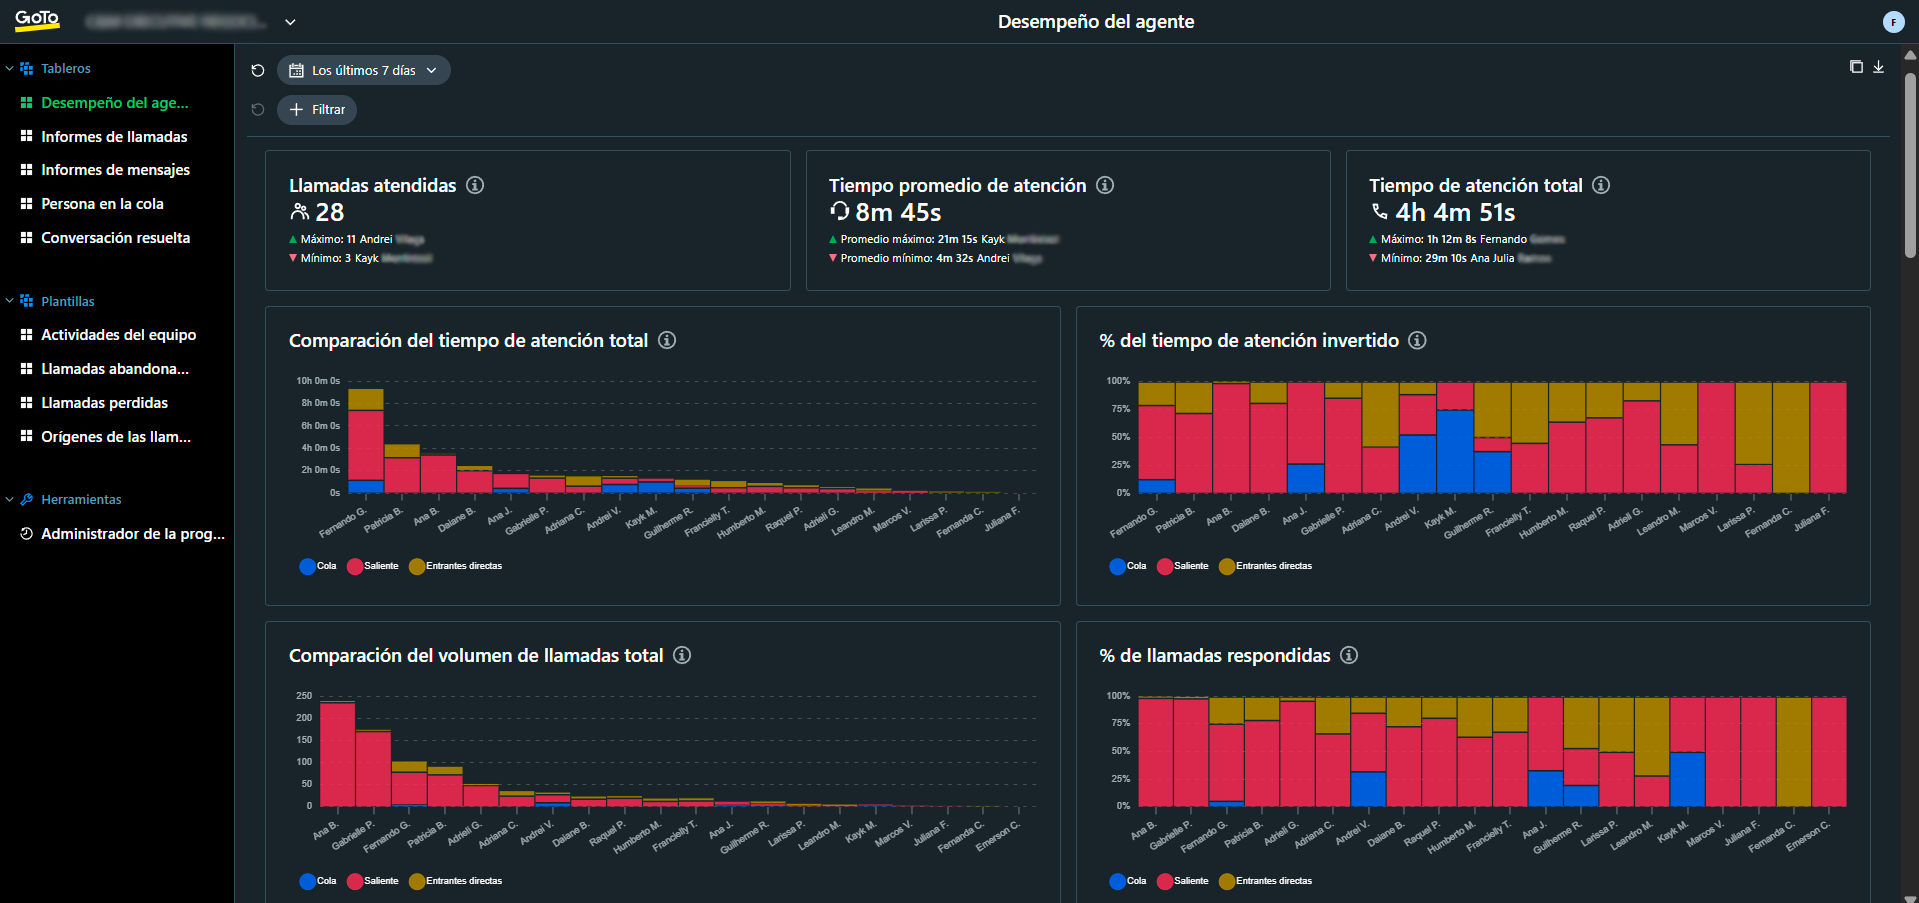Open the info icon beside Tiempo de atención total
Image resolution: width=1919 pixels, height=903 pixels.
click(x=1601, y=185)
